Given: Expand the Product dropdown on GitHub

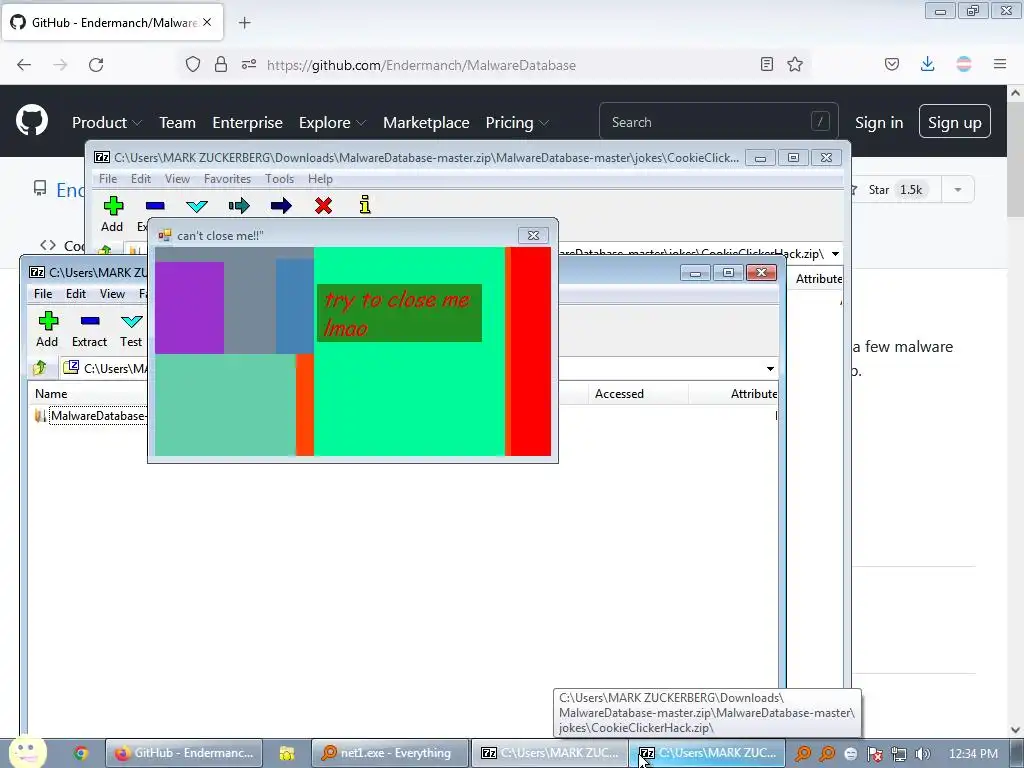Looking at the screenshot, I should (x=107, y=122).
